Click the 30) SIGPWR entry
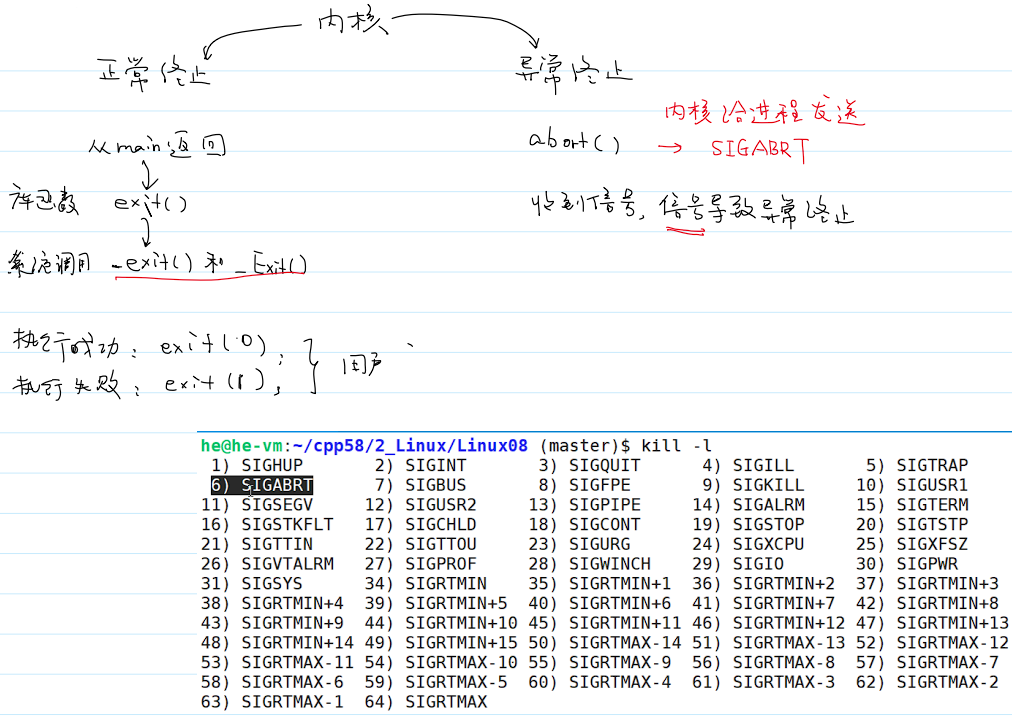The image size is (1012, 718). [x=907, y=564]
